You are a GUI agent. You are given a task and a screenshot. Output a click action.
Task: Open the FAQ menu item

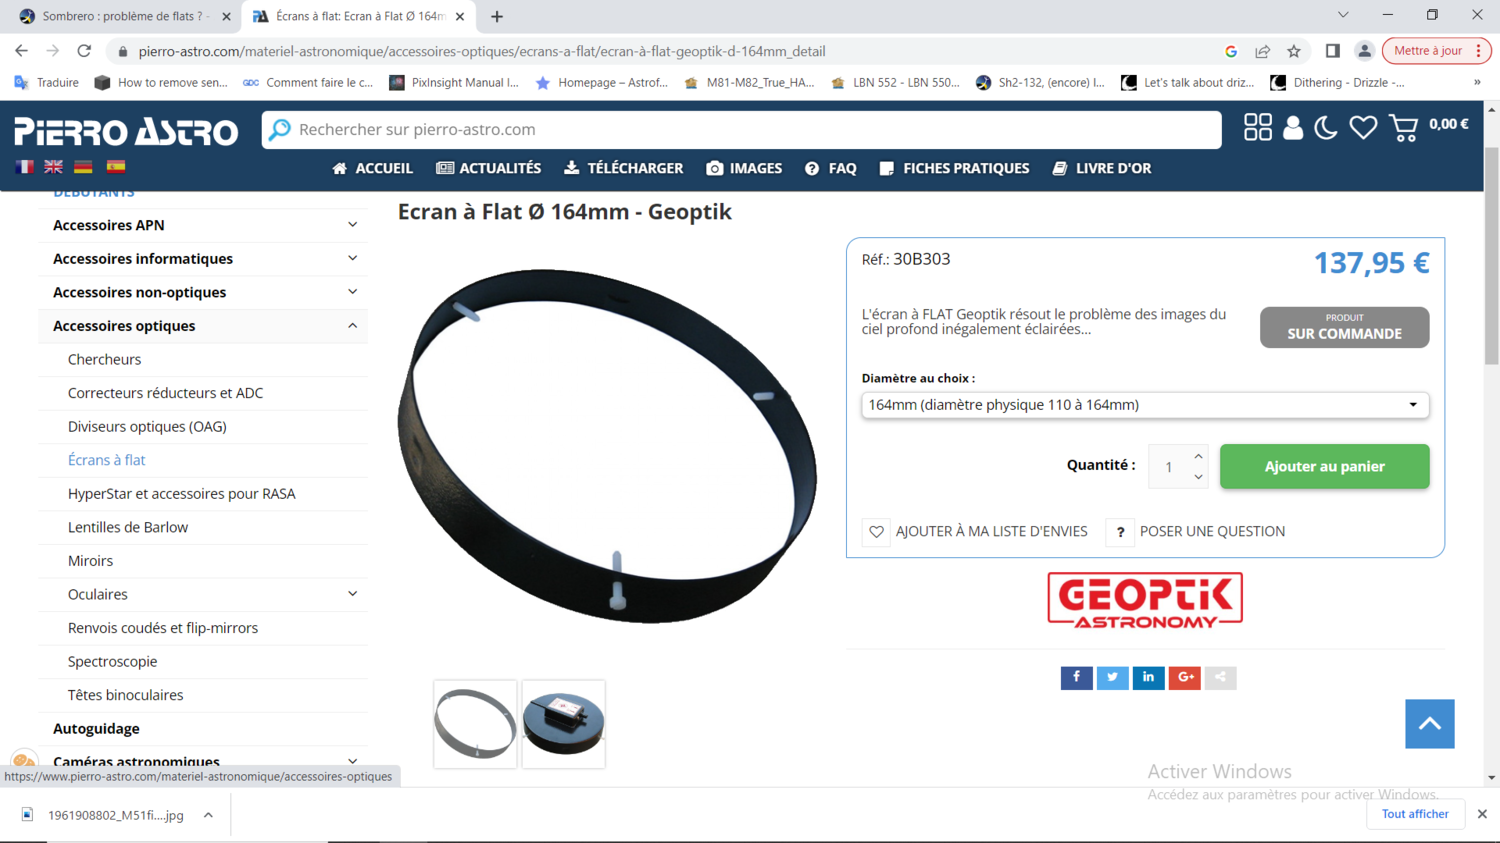pos(831,168)
